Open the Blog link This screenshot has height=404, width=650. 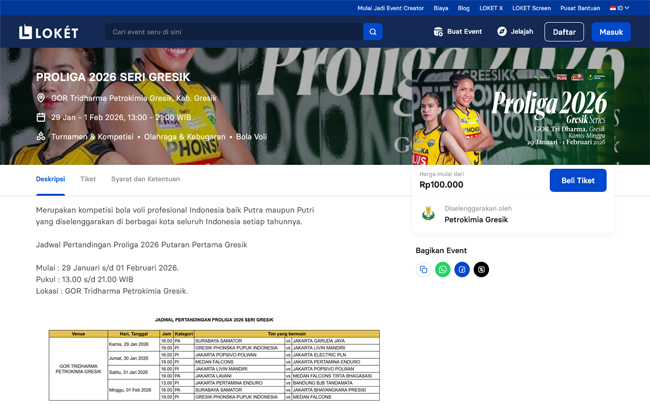(463, 8)
